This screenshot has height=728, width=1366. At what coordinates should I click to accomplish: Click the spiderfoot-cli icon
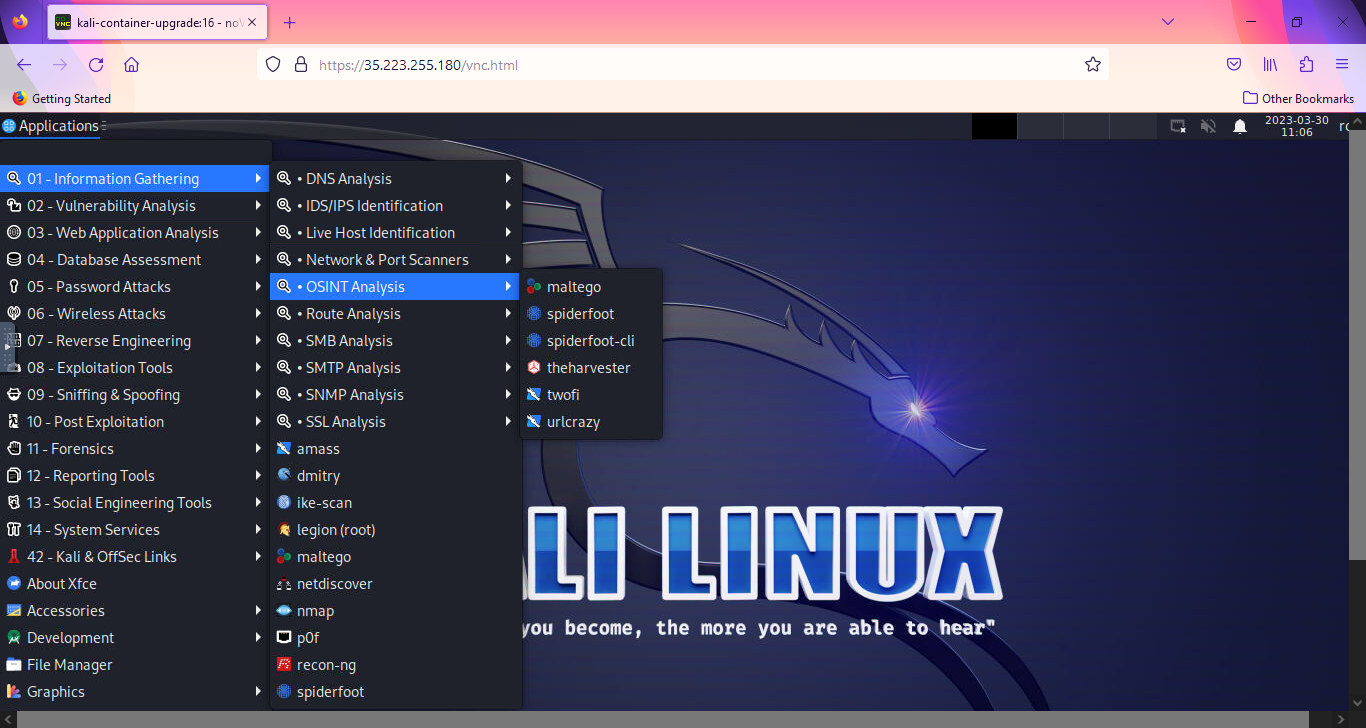[534, 341]
